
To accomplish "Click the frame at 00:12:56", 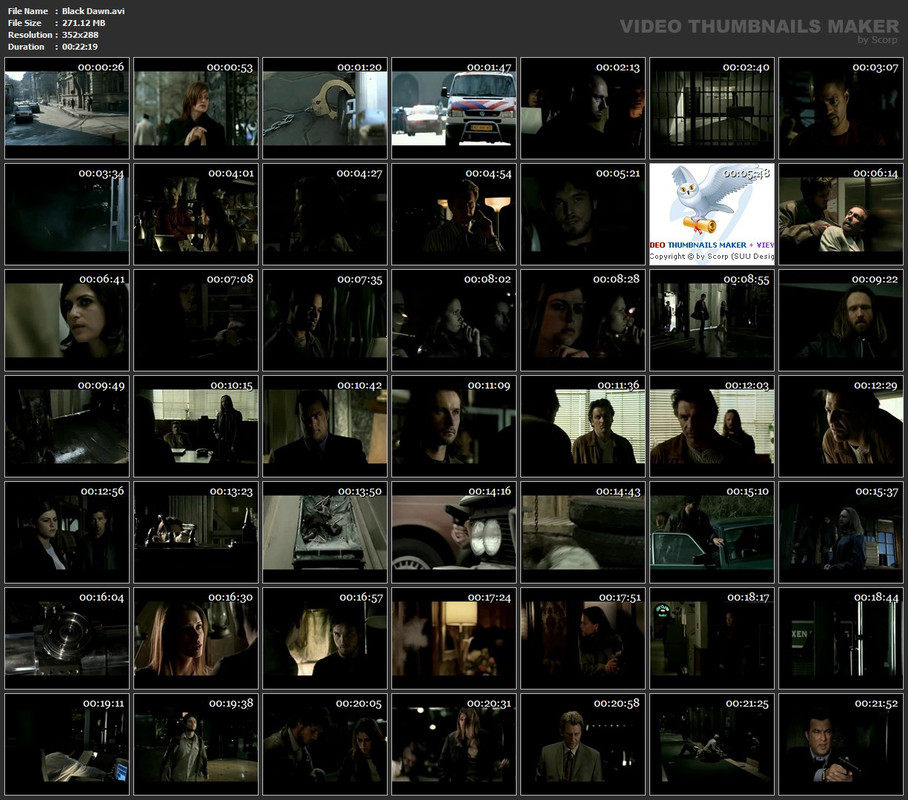I will 67,532.
